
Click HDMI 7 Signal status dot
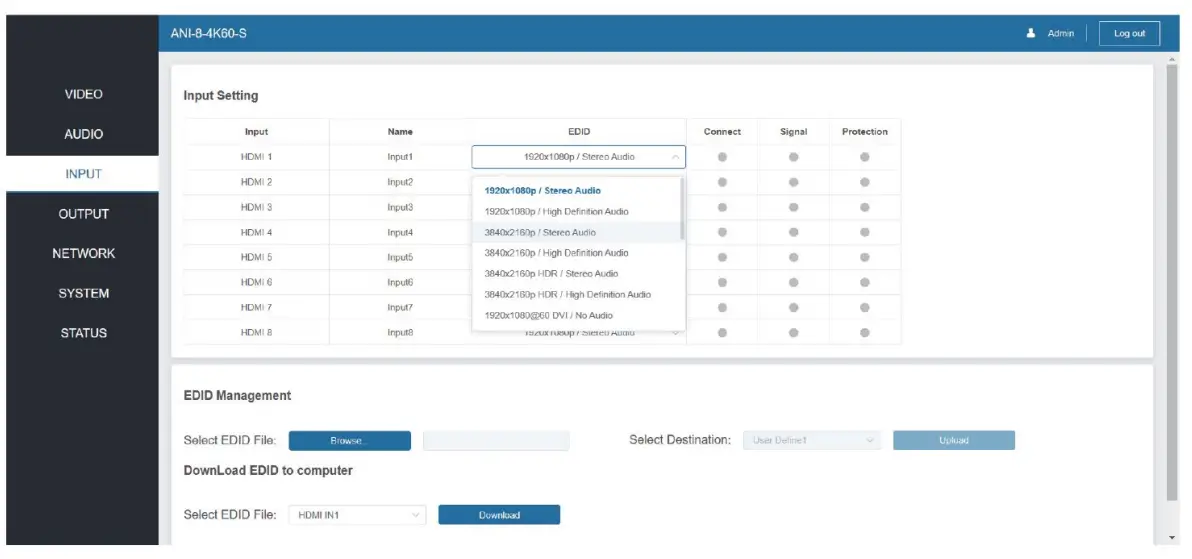(793, 307)
